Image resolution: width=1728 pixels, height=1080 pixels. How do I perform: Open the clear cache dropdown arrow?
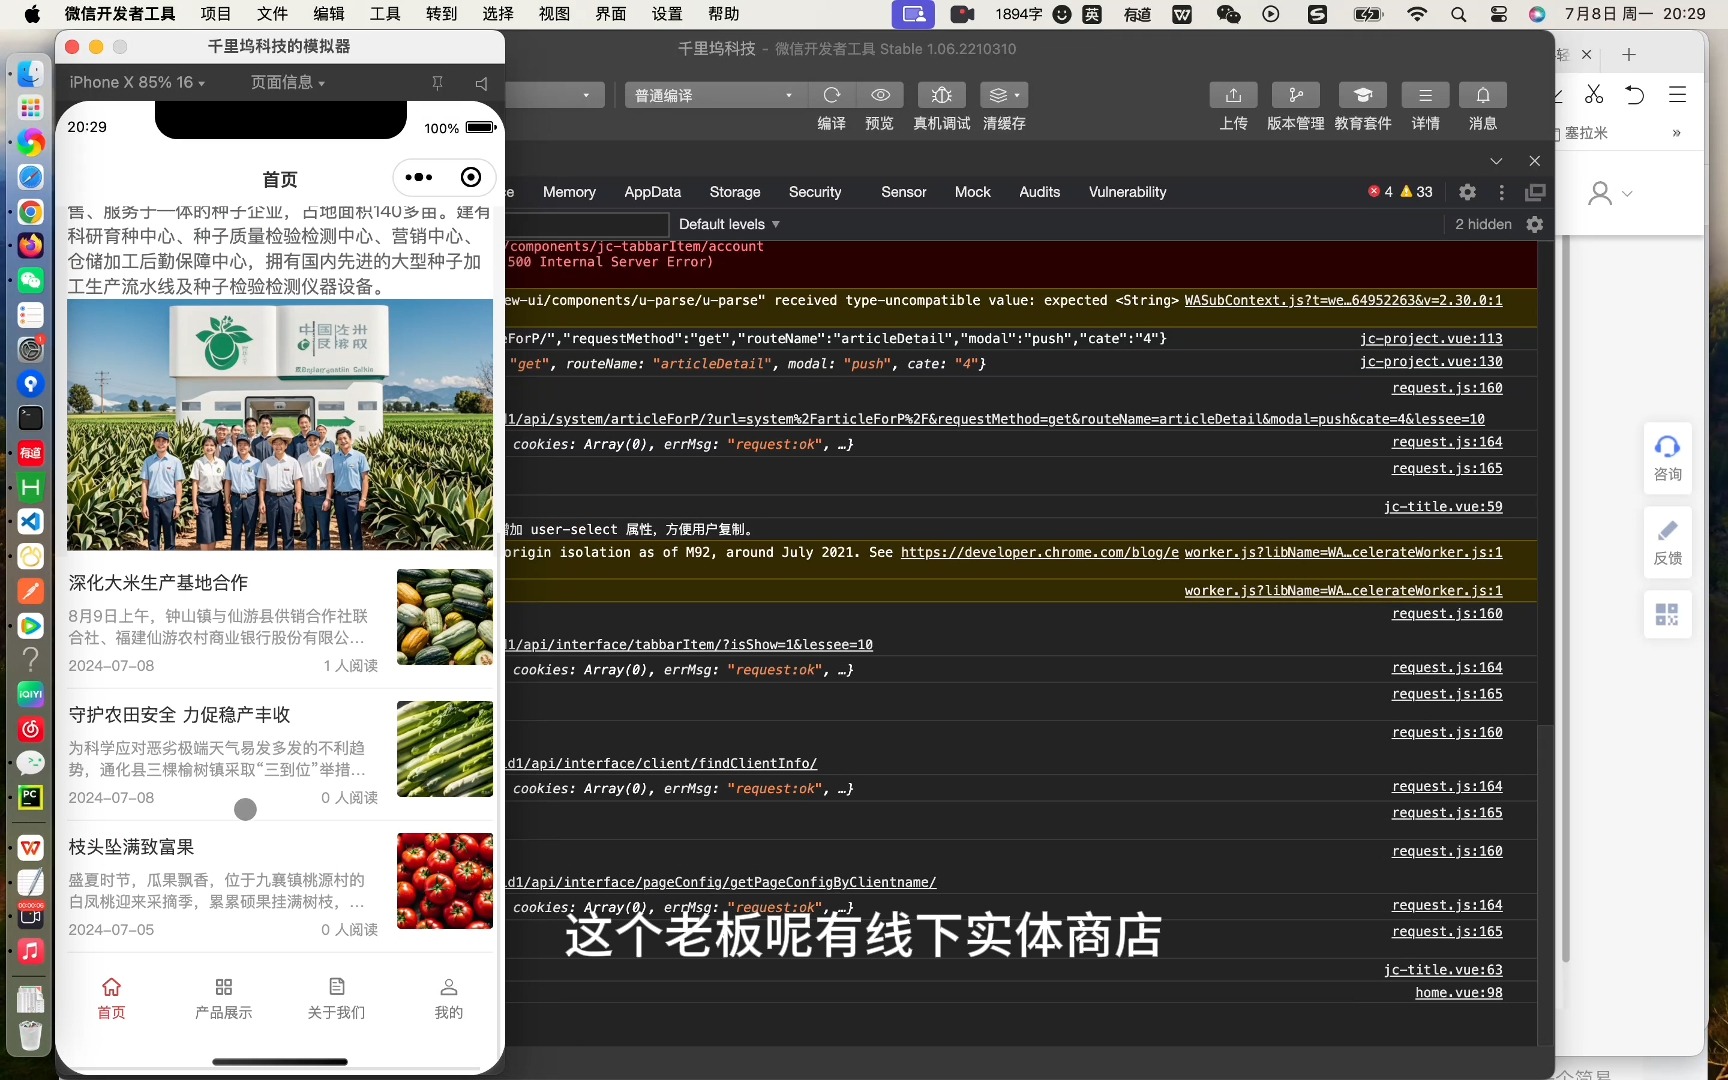(x=1016, y=95)
